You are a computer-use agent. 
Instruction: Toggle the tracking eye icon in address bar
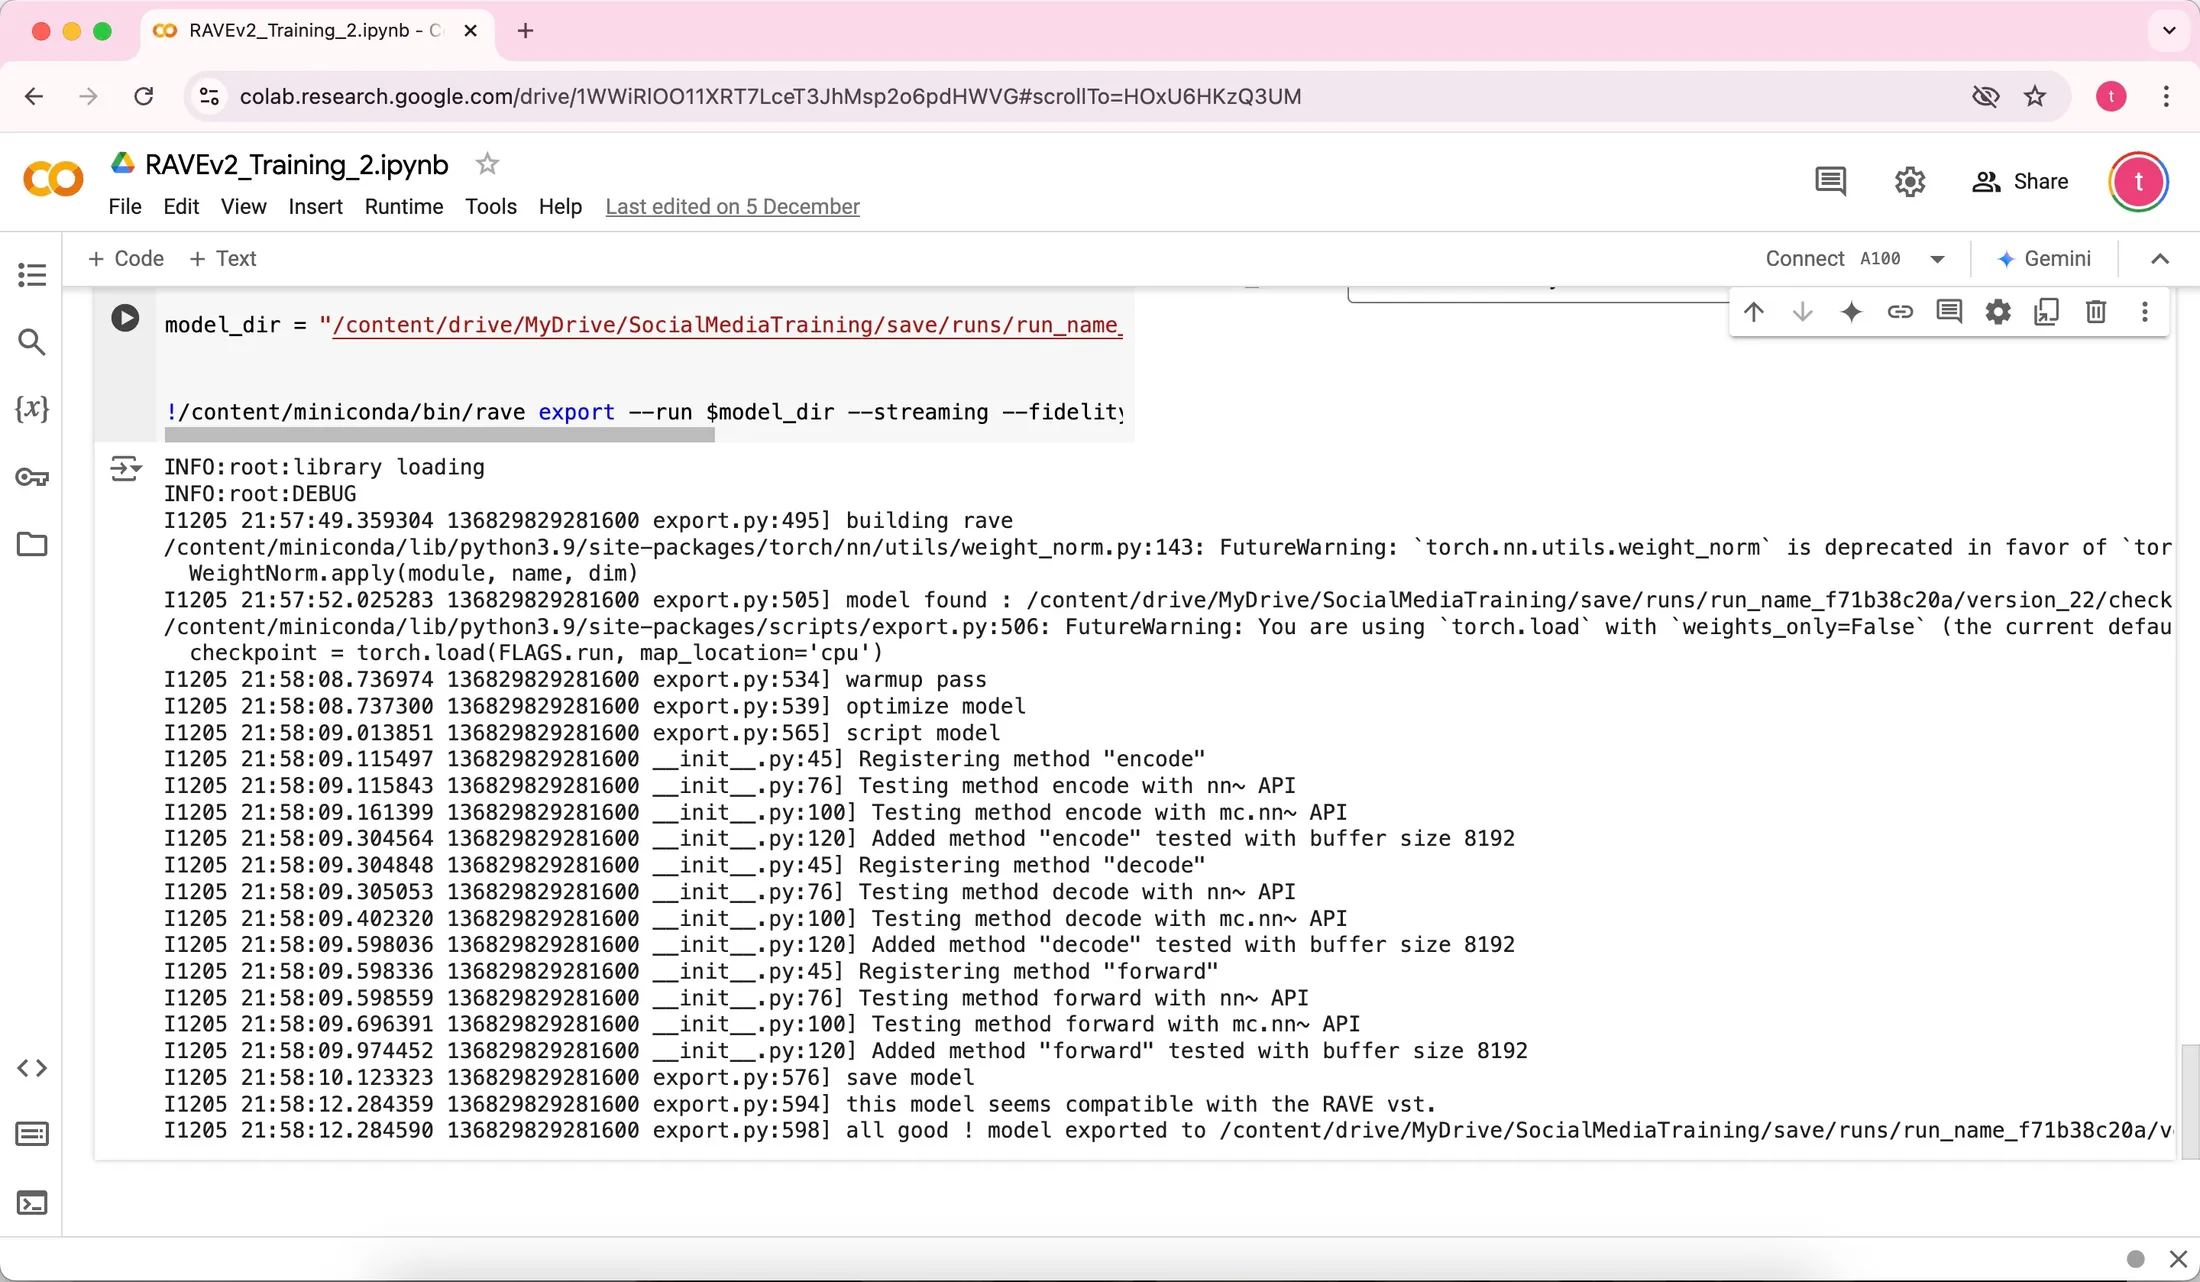[x=1986, y=96]
